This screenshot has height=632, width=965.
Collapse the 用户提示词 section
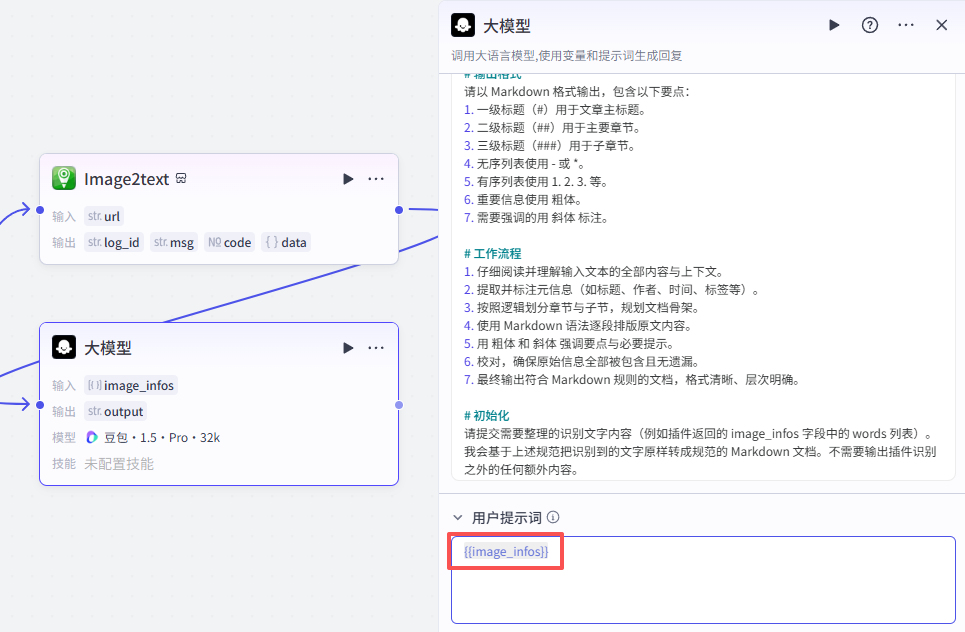[x=458, y=518]
